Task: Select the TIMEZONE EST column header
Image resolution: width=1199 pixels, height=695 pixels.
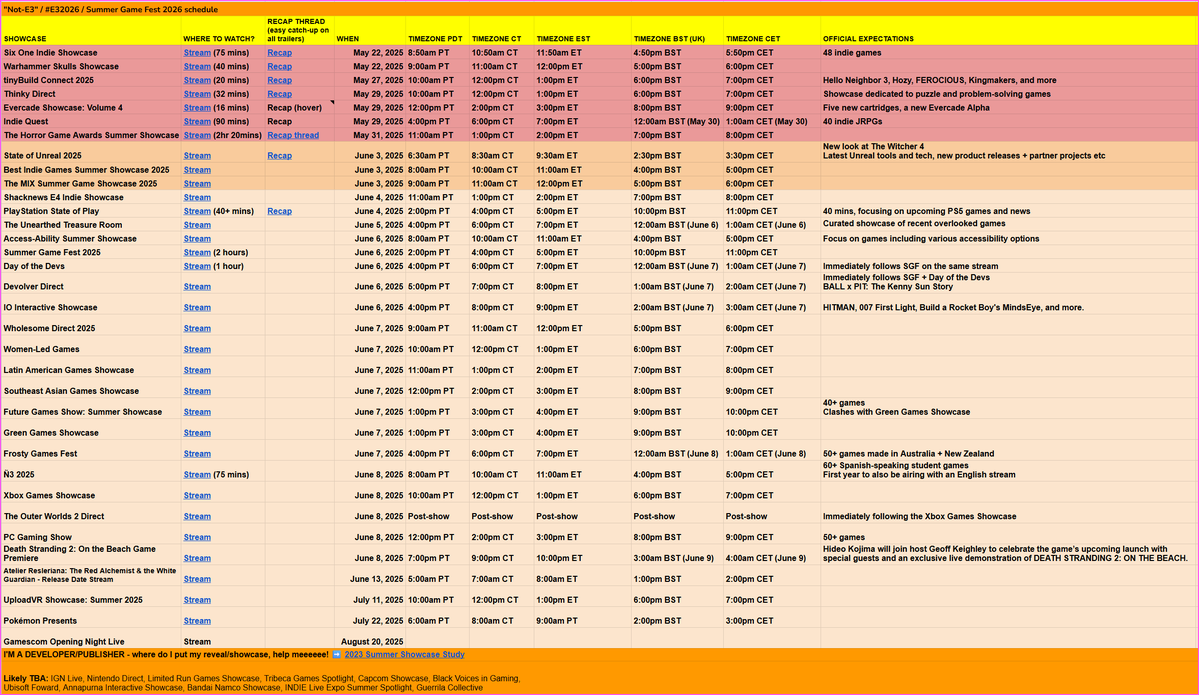Action: [x=583, y=31]
